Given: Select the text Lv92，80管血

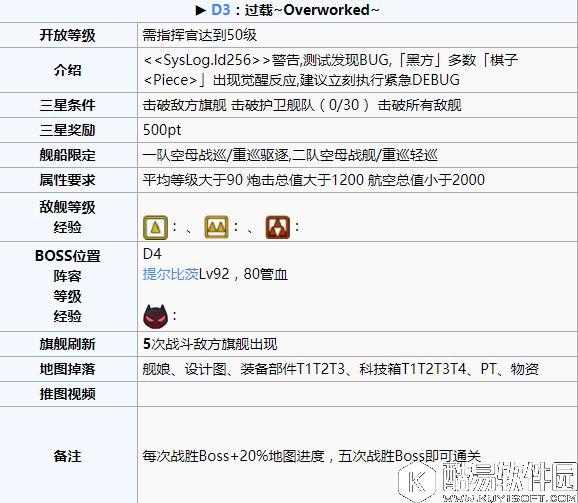Looking at the screenshot, I should coord(243,274).
